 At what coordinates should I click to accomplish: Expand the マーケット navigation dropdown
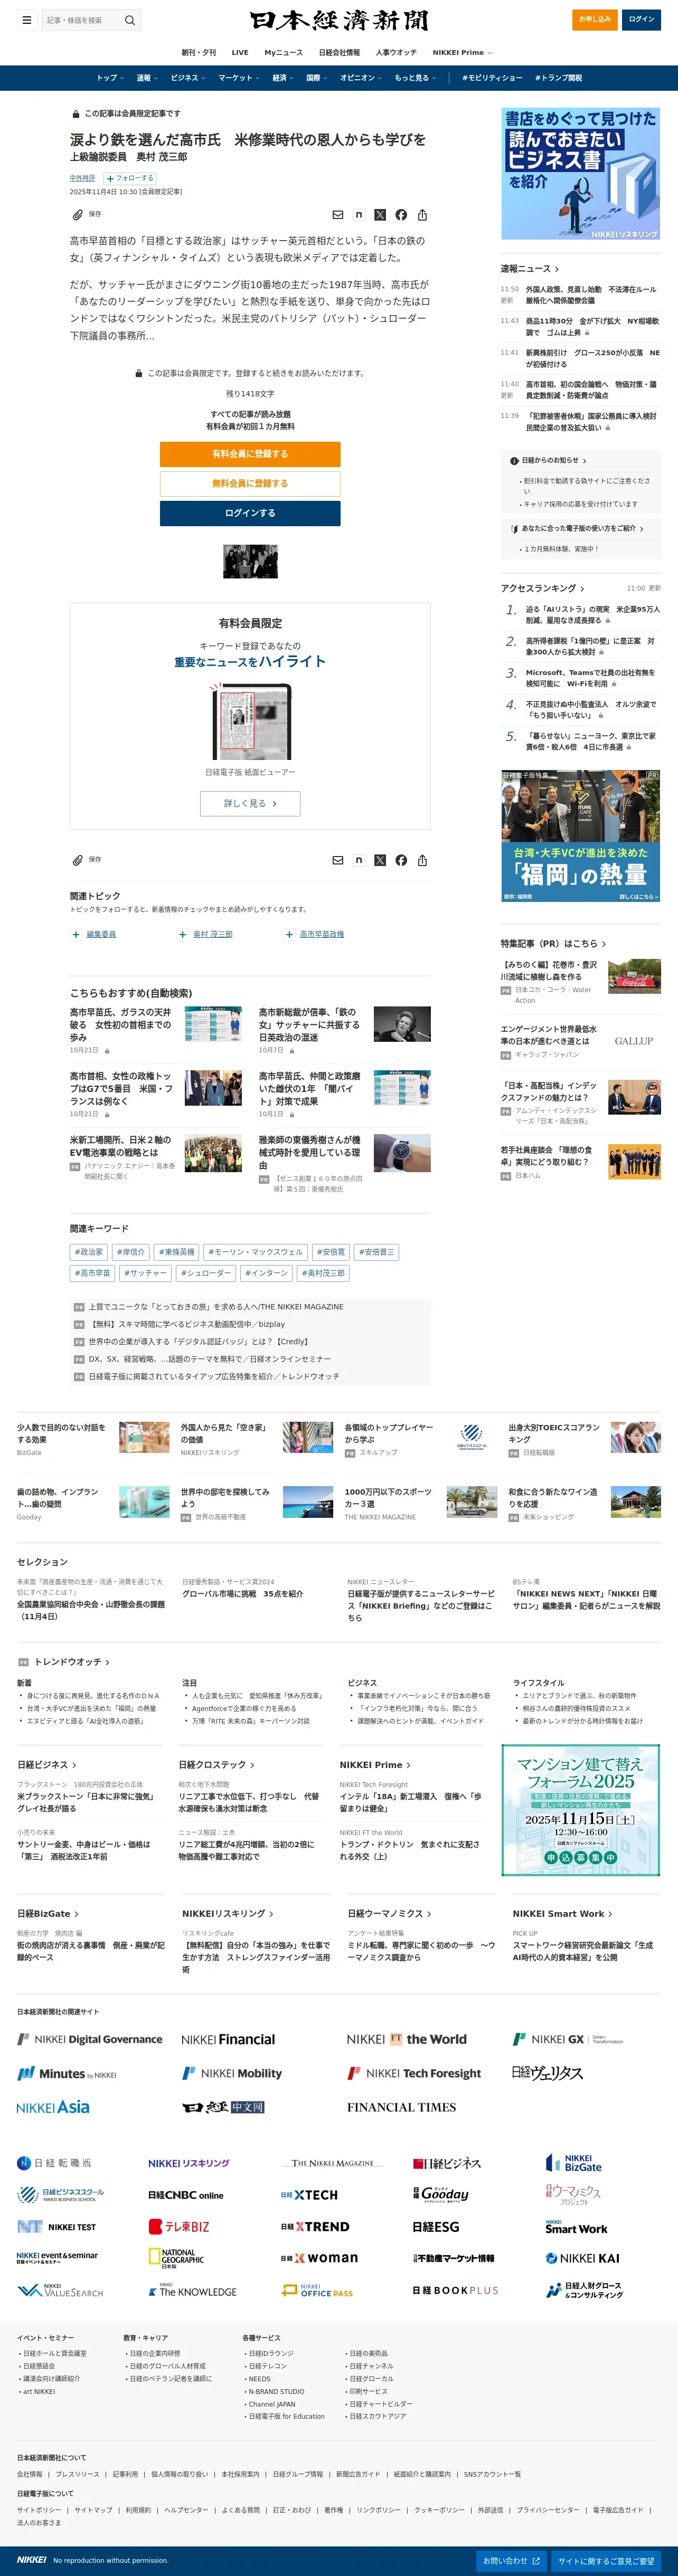pos(239,78)
